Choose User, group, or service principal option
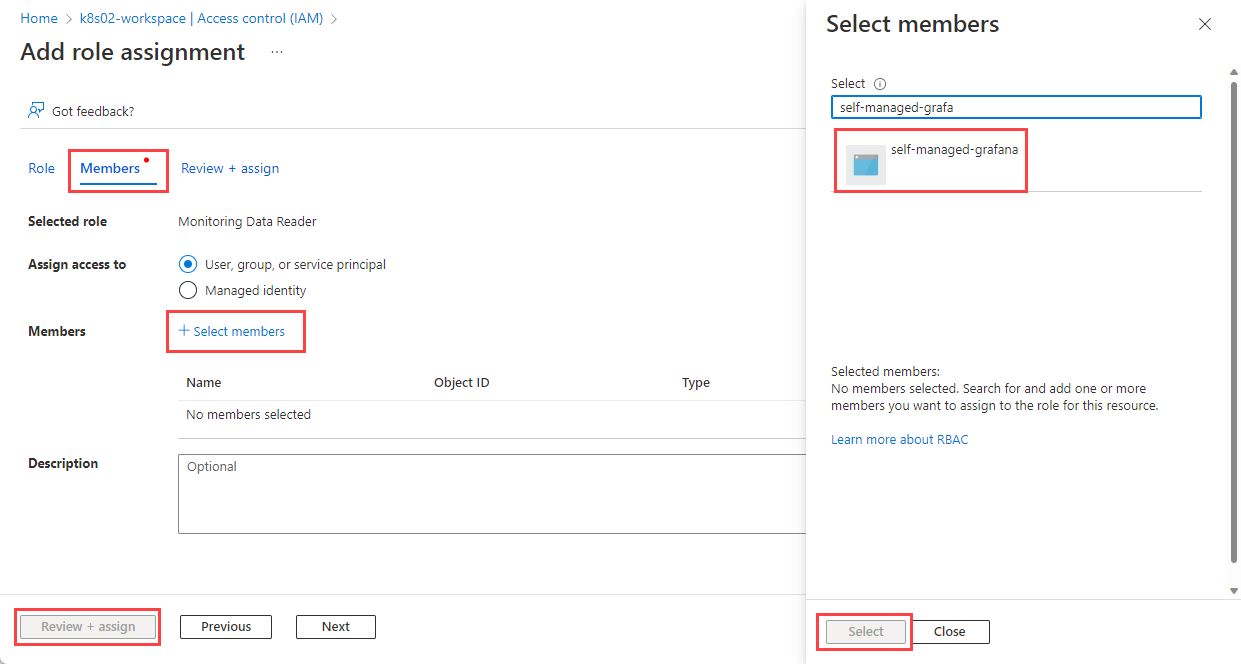Viewport: 1241px width, 664px height. (x=187, y=264)
